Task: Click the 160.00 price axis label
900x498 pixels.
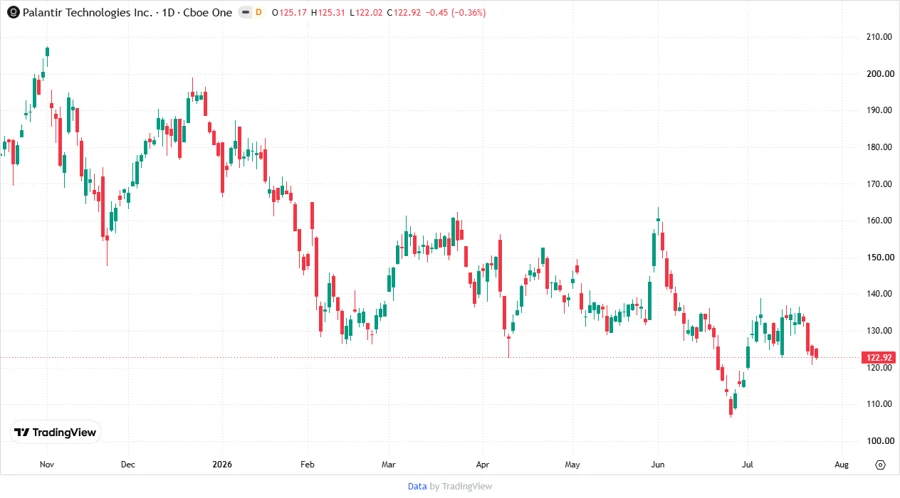Action: pyautogui.click(x=880, y=220)
